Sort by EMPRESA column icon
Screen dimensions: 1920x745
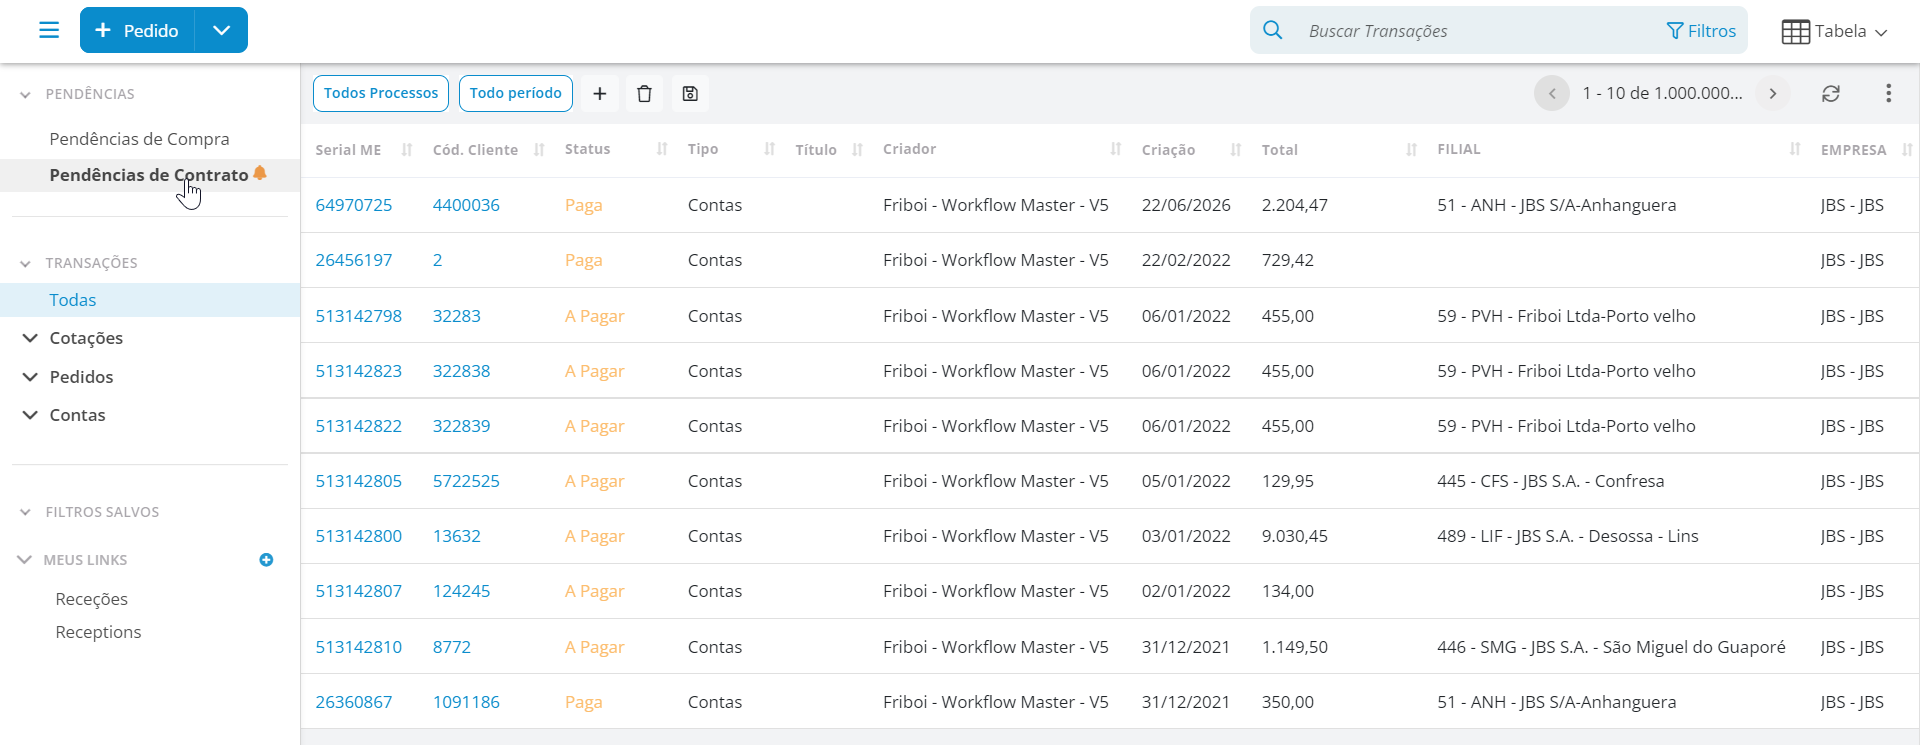1907,149
